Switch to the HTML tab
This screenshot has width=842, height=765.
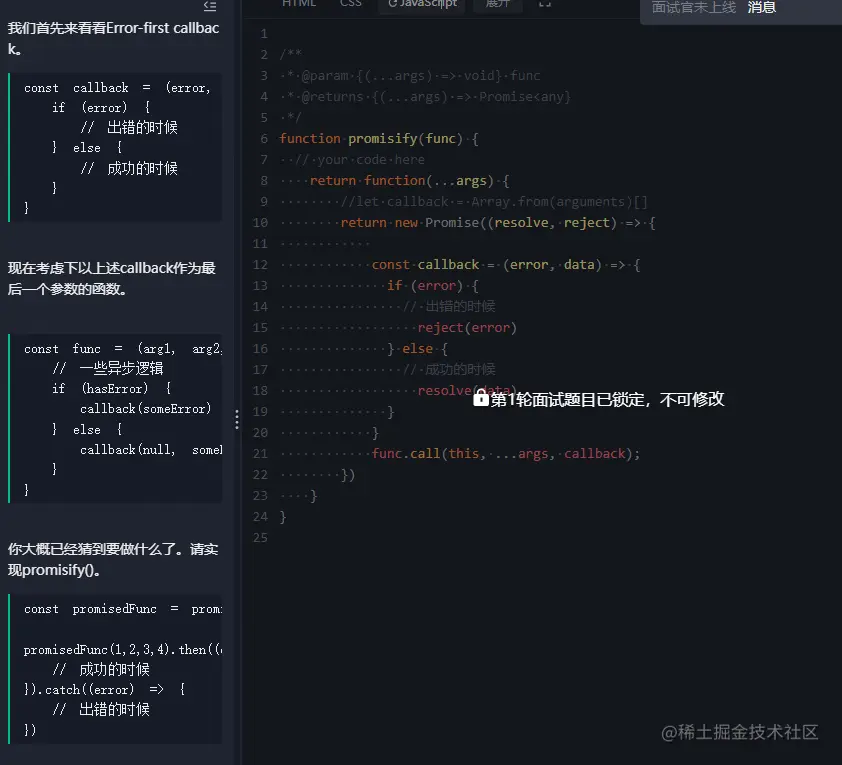click(299, 4)
